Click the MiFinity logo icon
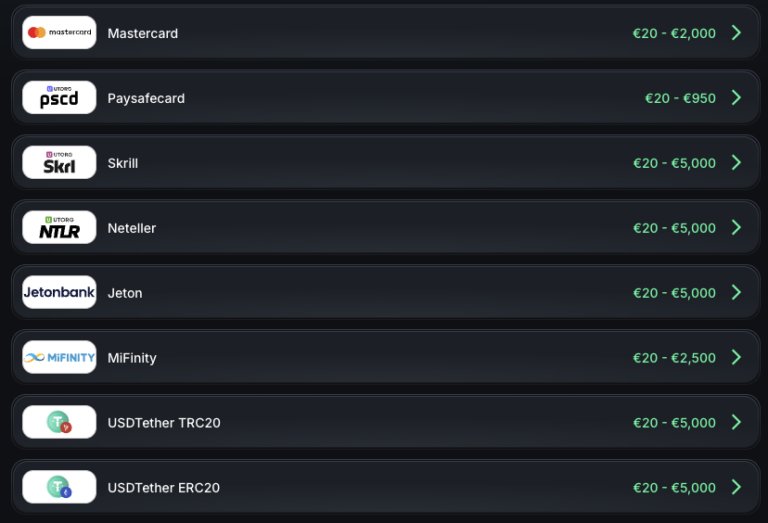 pyautogui.click(x=59, y=357)
